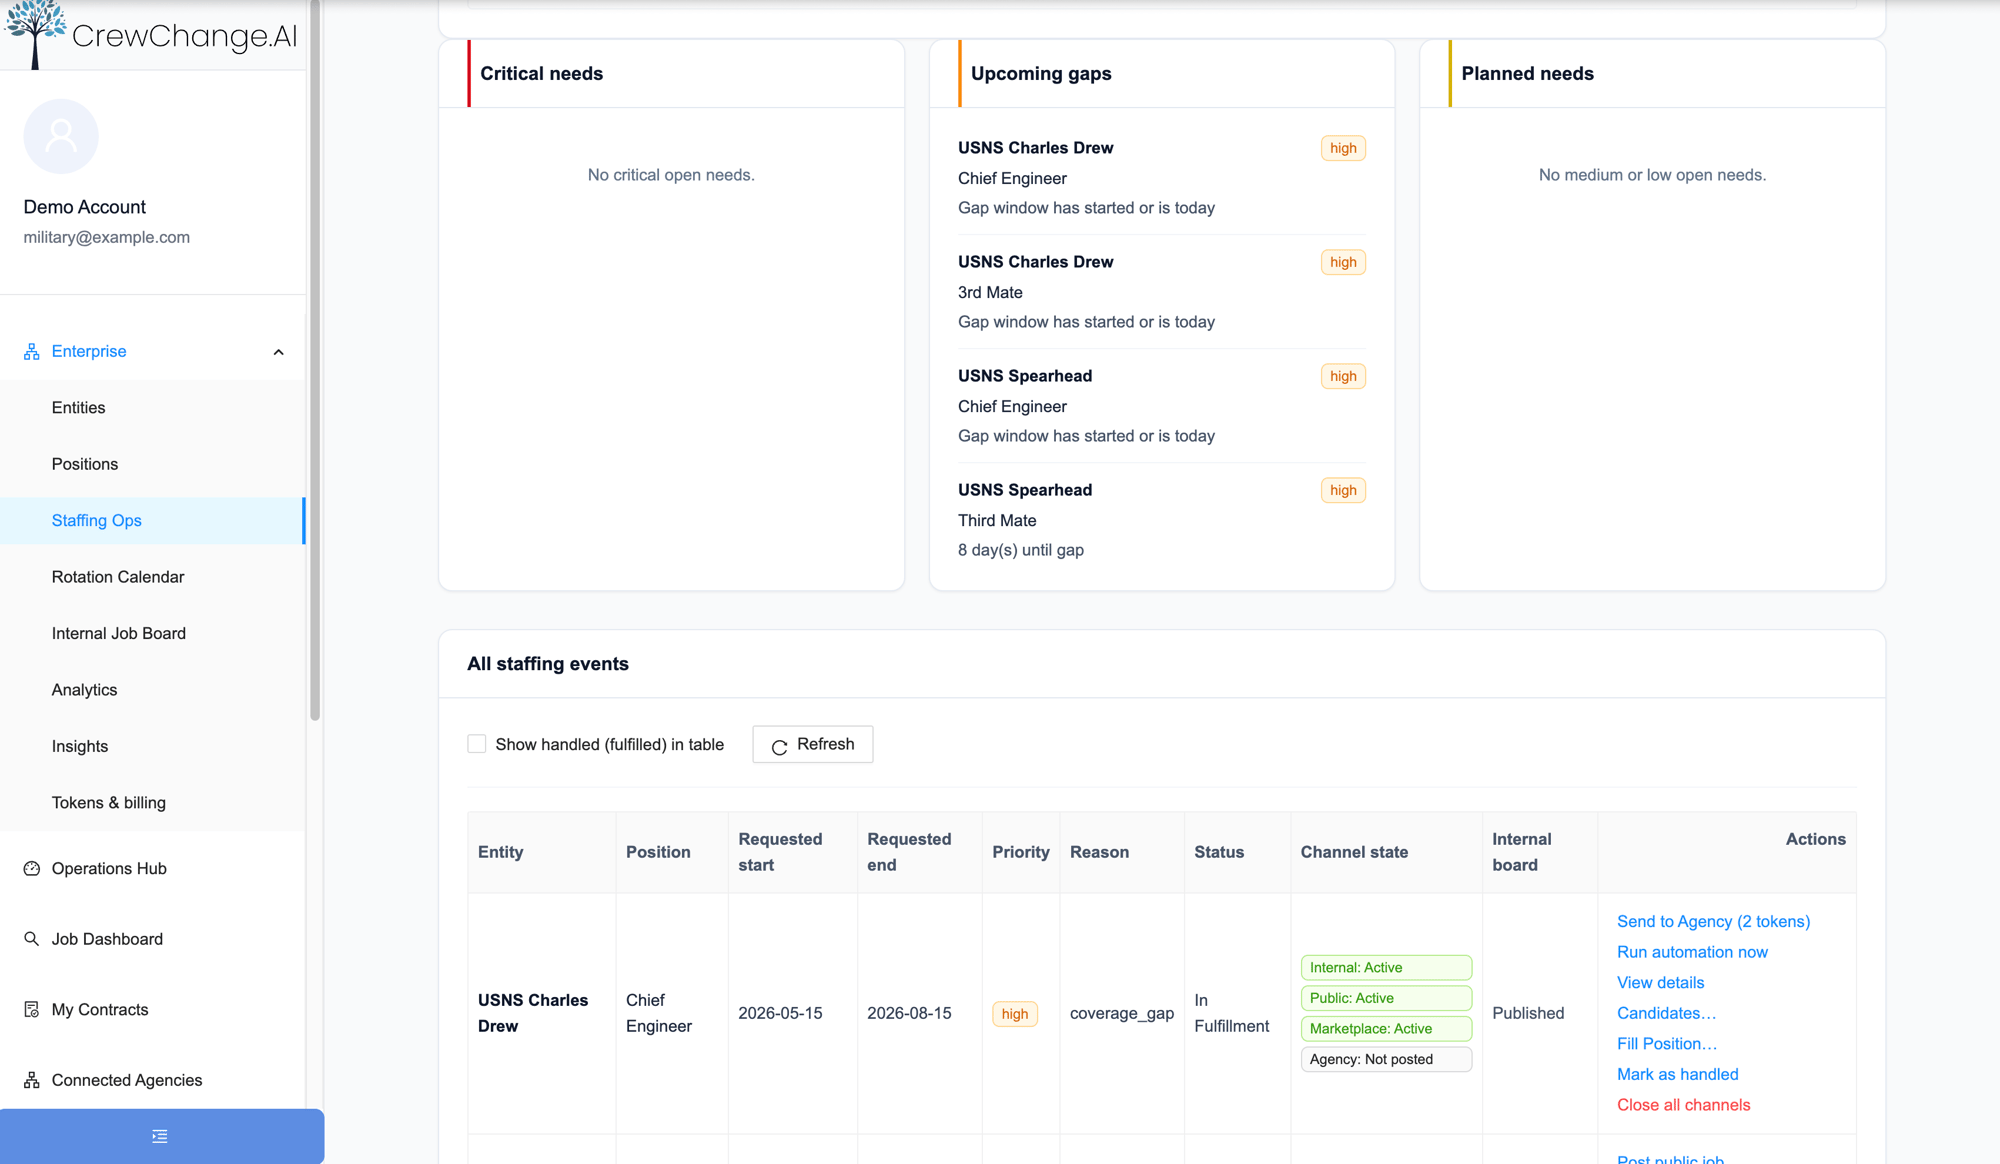Select the USNS Spearhead Third Mate gap card
This screenshot has height=1164, width=2000.
1161,520
